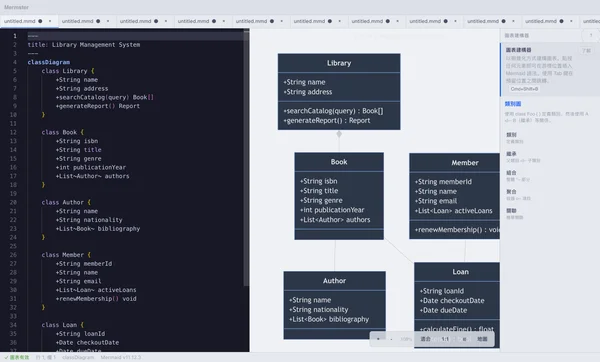This screenshot has height=362, width=600.
Task: Click the 'class Library {' code line
Action: click(x=68, y=71)
